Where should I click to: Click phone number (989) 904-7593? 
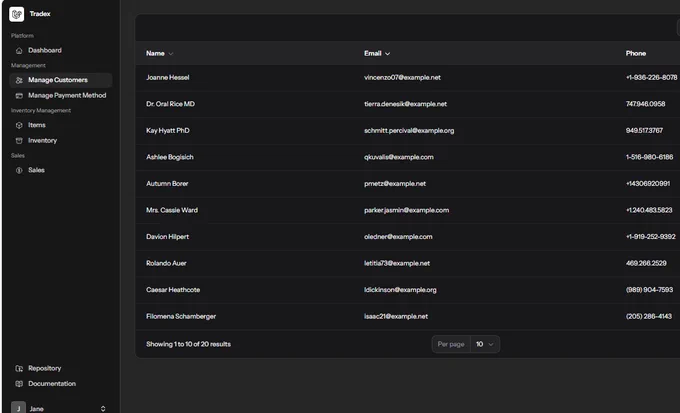point(649,290)
